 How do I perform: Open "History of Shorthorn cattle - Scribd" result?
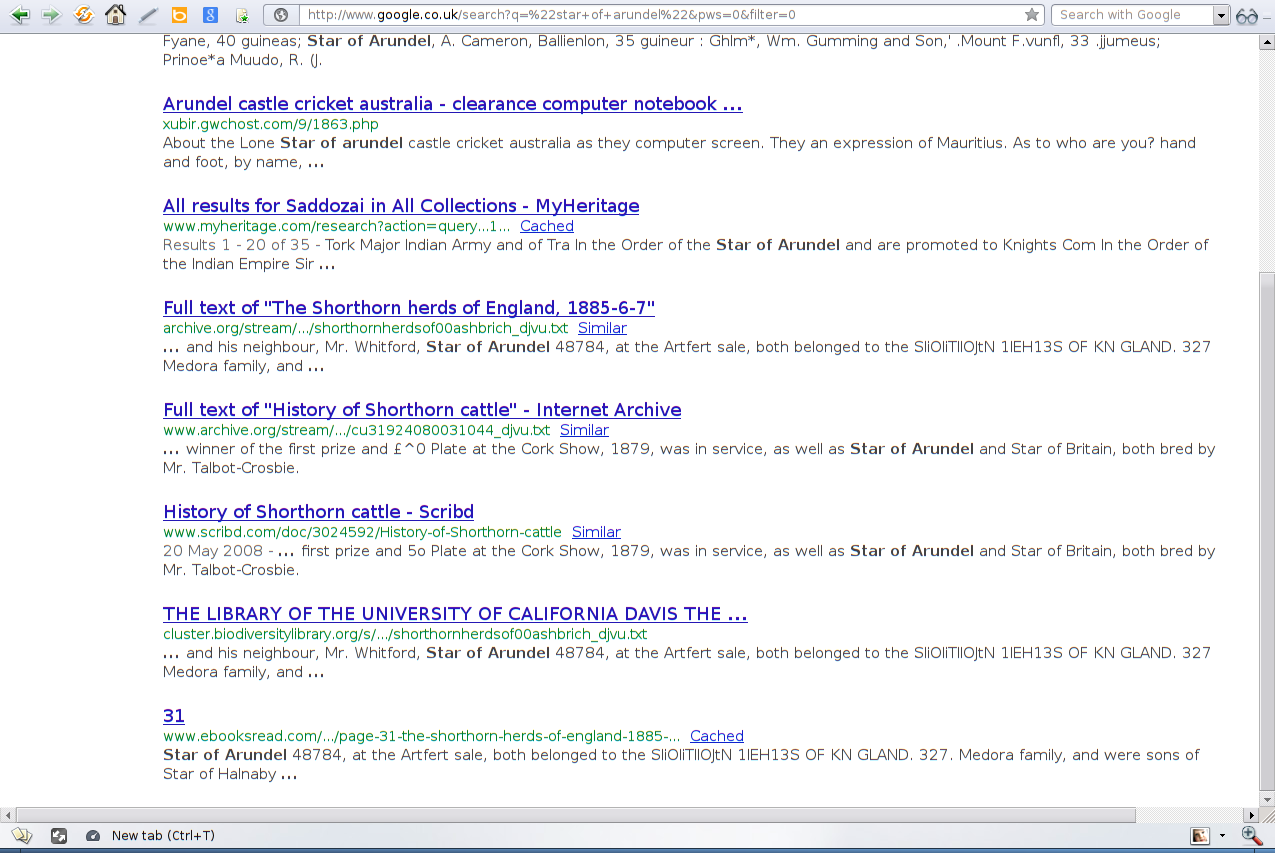[x=318, y=512]
